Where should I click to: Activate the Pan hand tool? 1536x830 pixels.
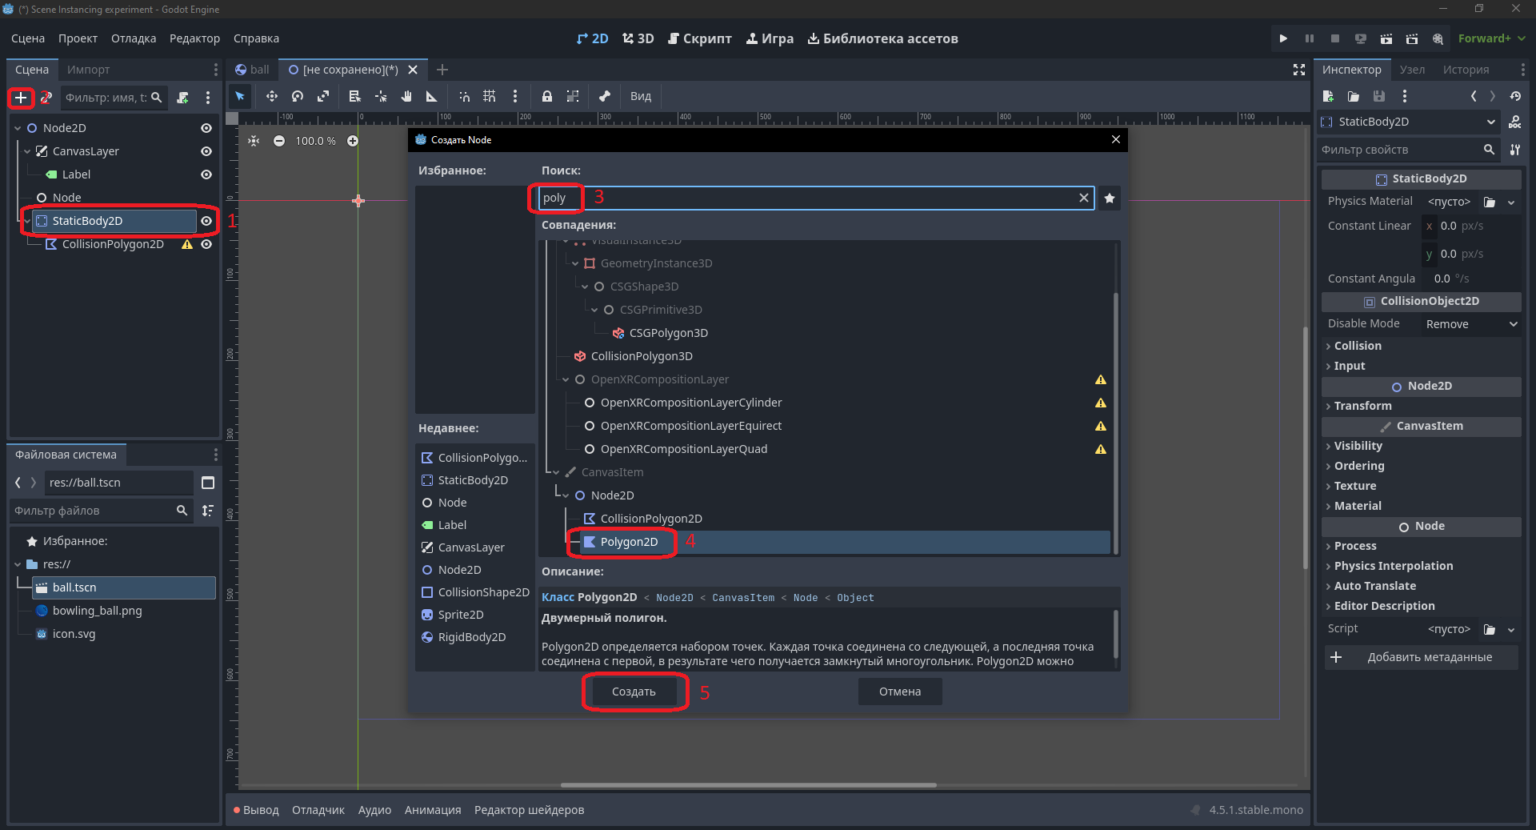tap(407, 96)
